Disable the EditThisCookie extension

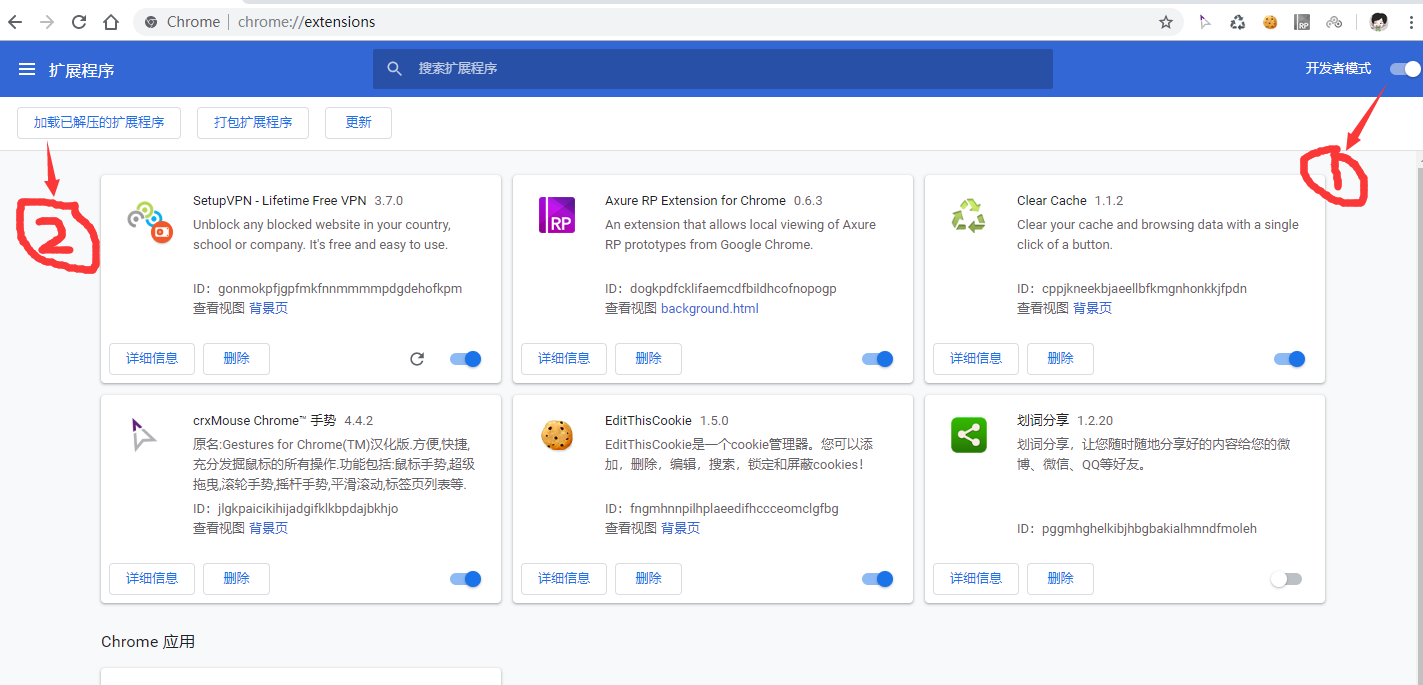tap(878, 579)
